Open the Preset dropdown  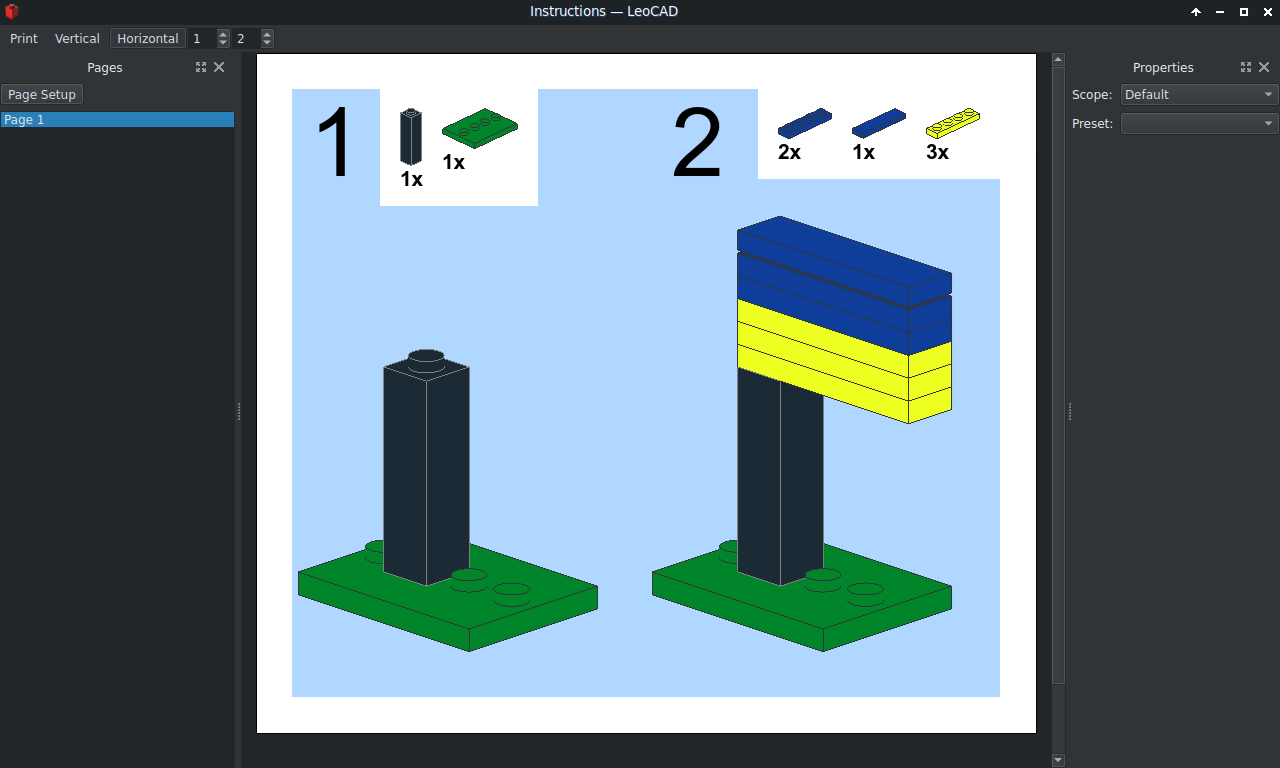click(x=1199, y=123)
